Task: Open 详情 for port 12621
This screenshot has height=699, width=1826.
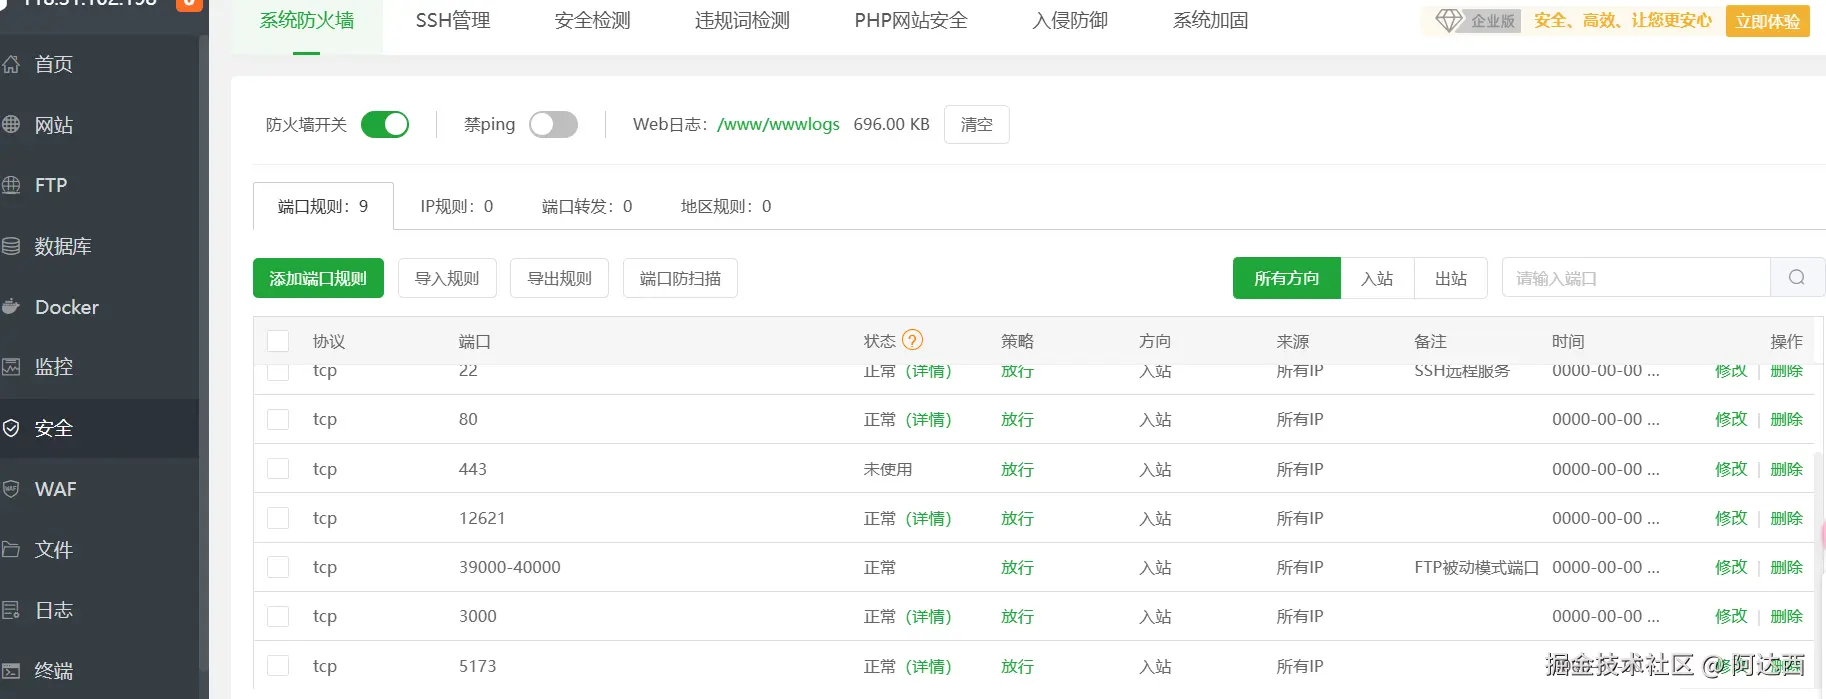Action: point(929,518)
